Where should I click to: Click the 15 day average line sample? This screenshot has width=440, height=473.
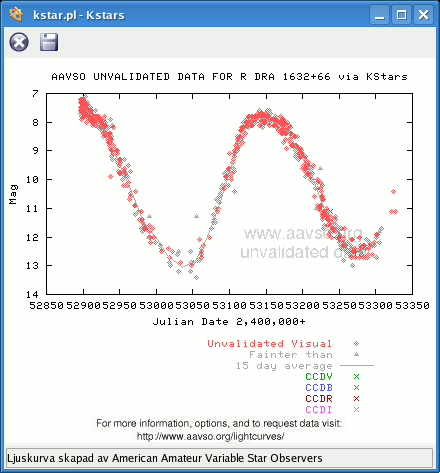pos(357,366)
